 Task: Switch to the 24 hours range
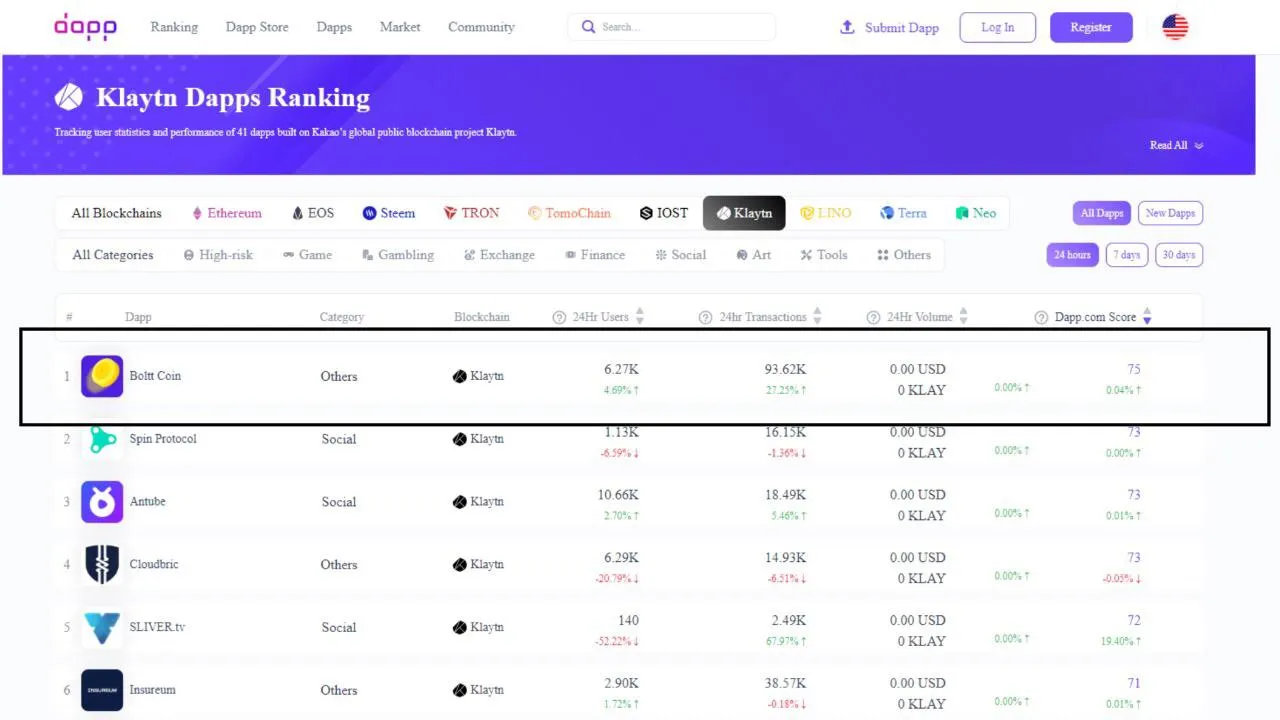pyautogui.click(x=1072, y=255)
